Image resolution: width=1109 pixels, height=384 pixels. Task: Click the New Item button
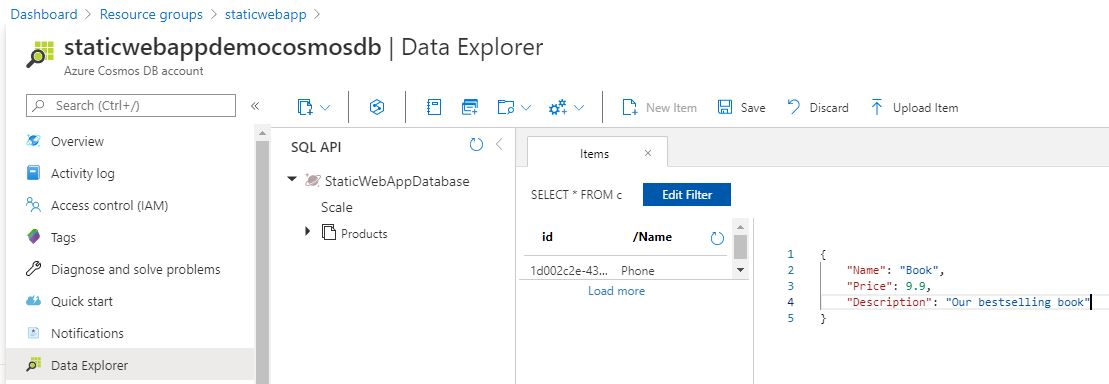[659, 107]
